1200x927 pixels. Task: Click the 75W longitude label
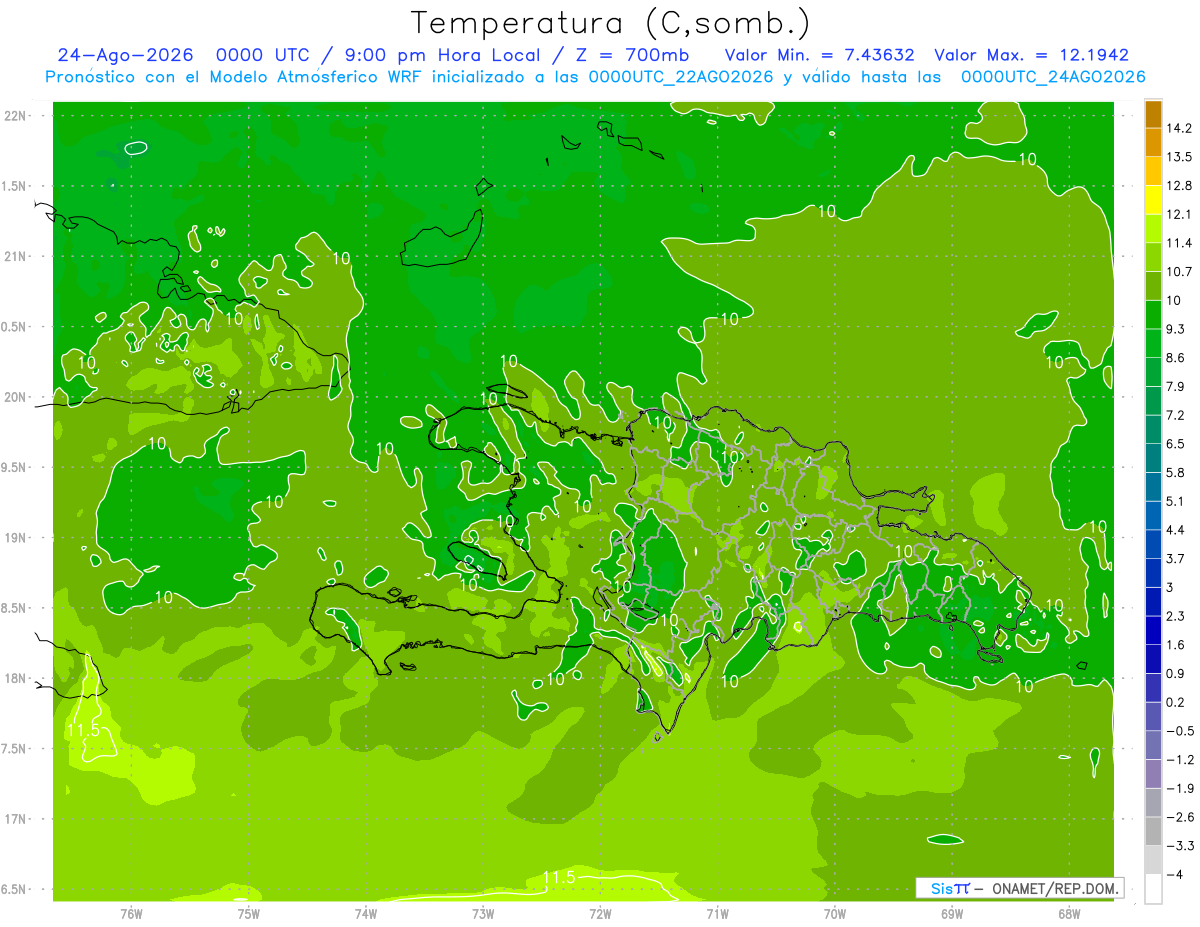248,913
